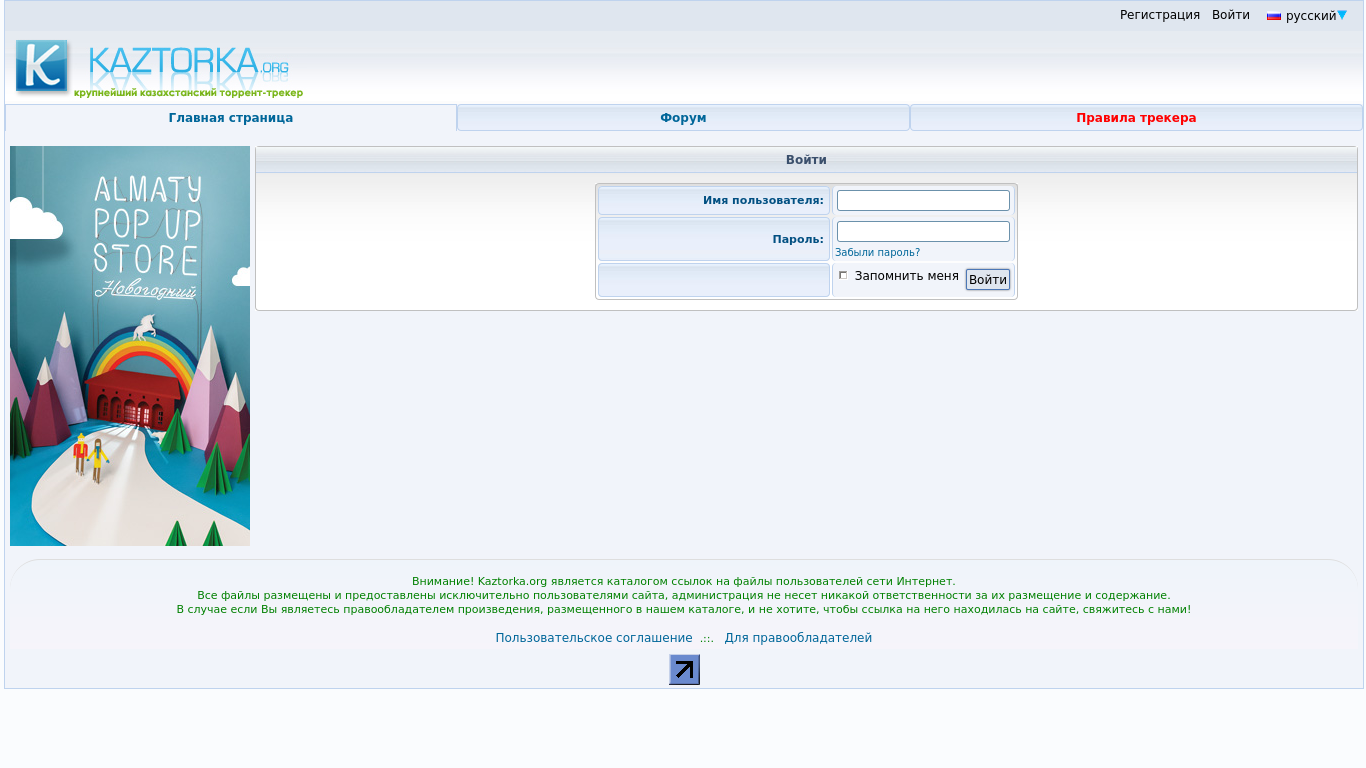Click the Забыли пароль? link
Image resolution: width=1366 pixels, height=768 pixels.
click(x=877, y=253)
